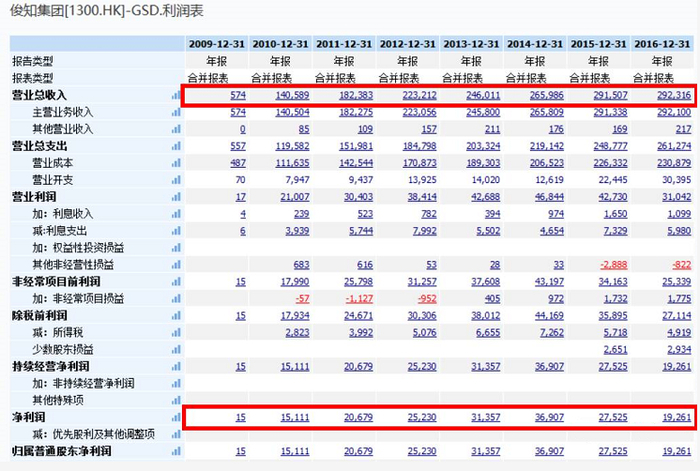Select the page title 俊知集团[1300.HK]-GSD.利润表
The width and height of the screenshot is (700, 471).
(107, 11)
